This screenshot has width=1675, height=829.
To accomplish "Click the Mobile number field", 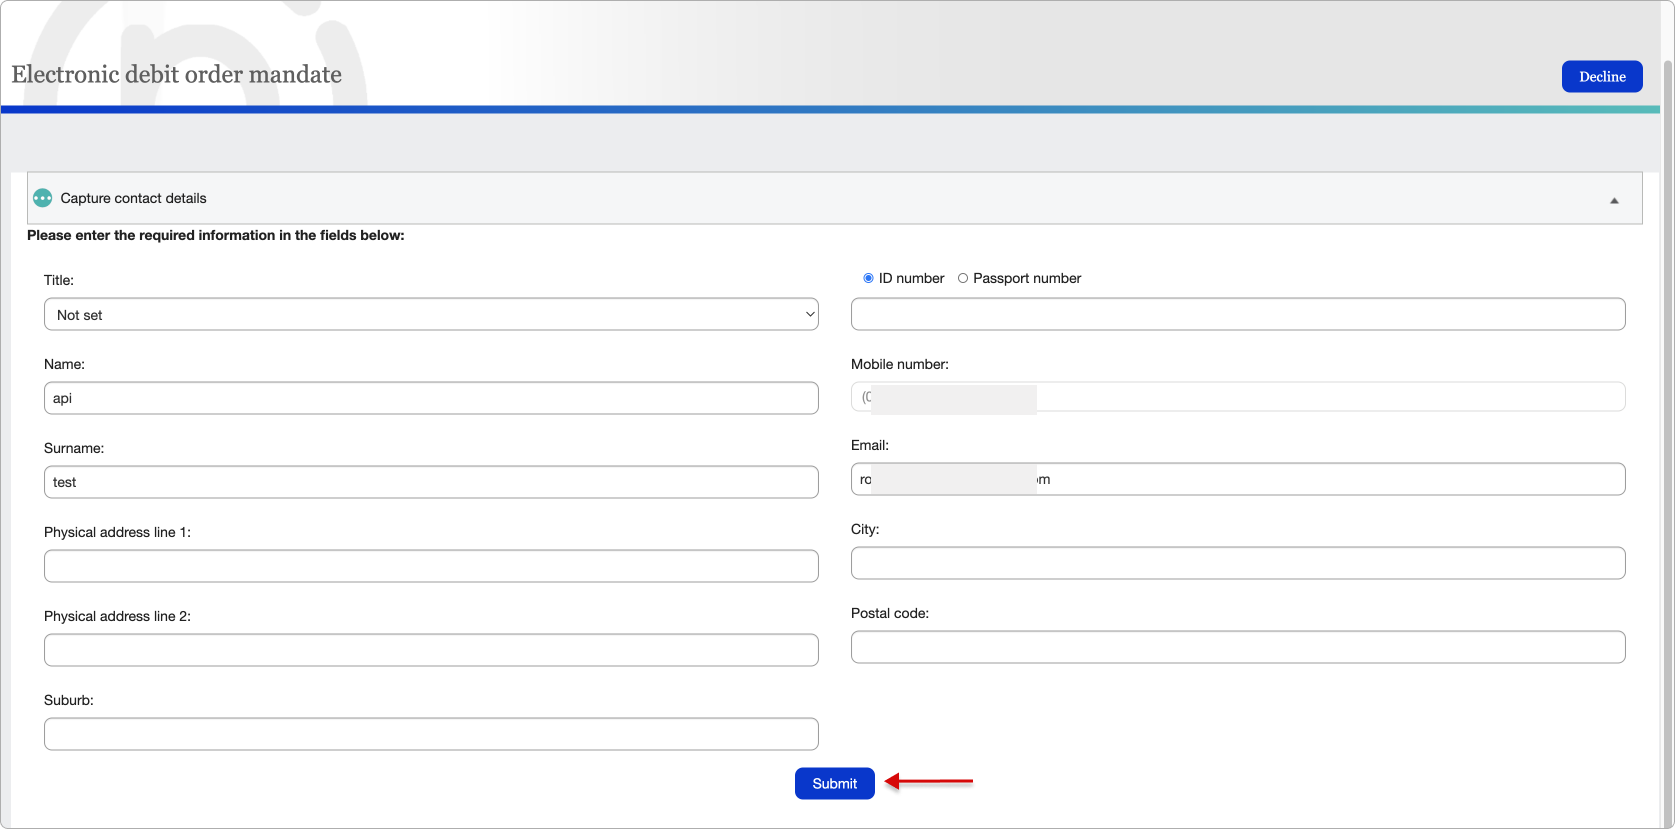I will pos(1238,397).
